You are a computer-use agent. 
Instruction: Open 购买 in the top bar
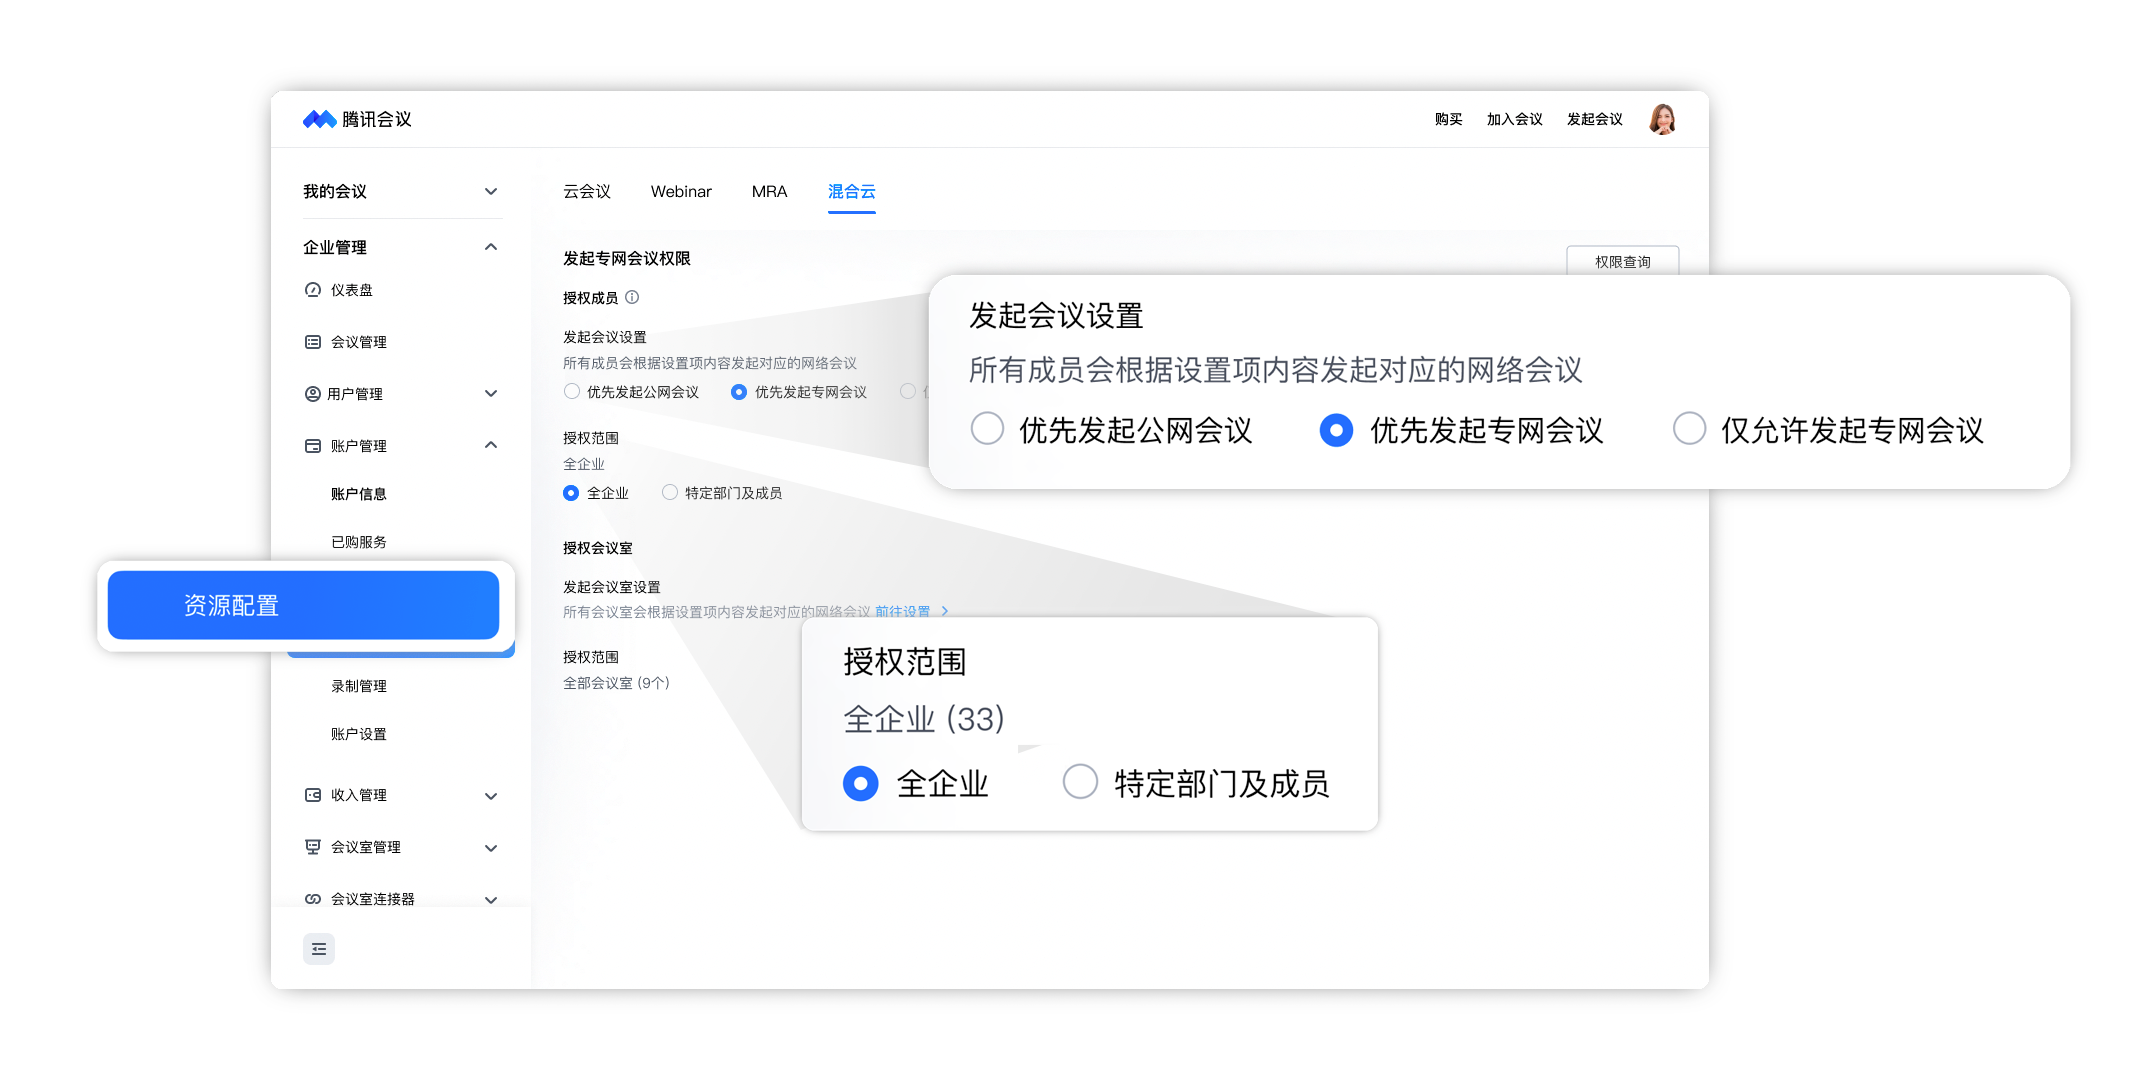coord(1448,119)
